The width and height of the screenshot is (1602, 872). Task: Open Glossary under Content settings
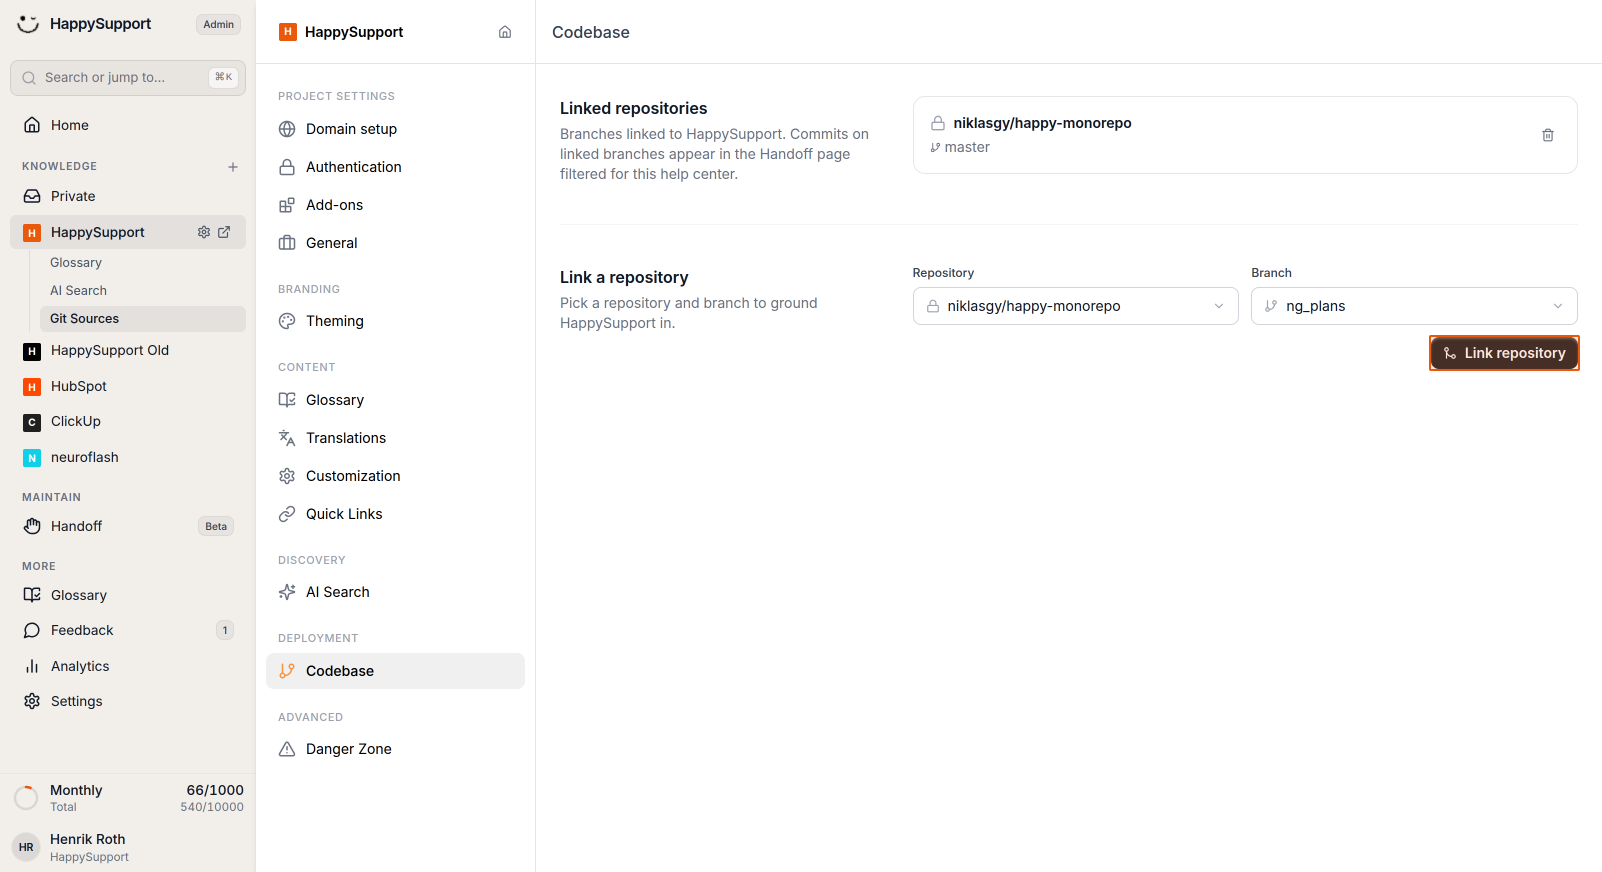click(395, 400)
